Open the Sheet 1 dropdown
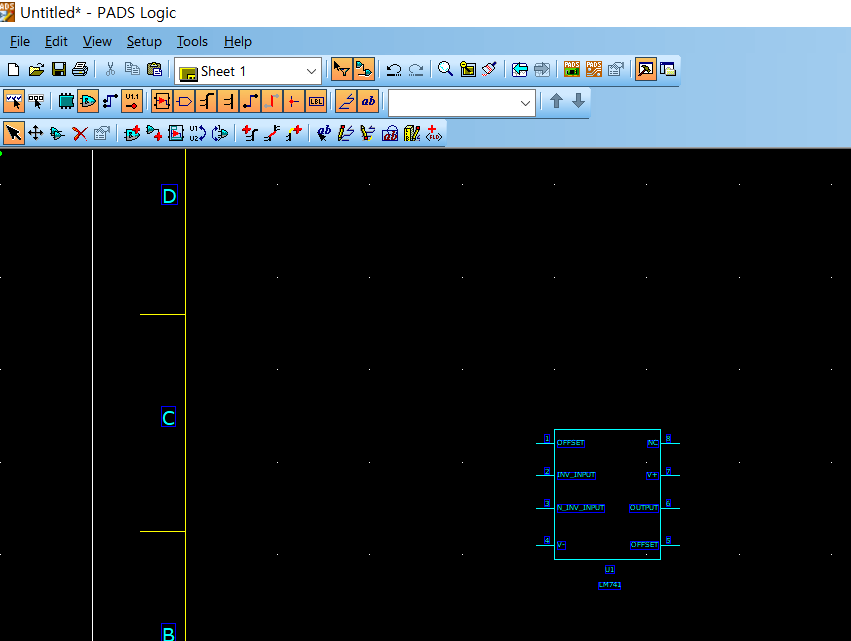The width and height of the screenshot is (851, 641). click(x=311, y=71)
